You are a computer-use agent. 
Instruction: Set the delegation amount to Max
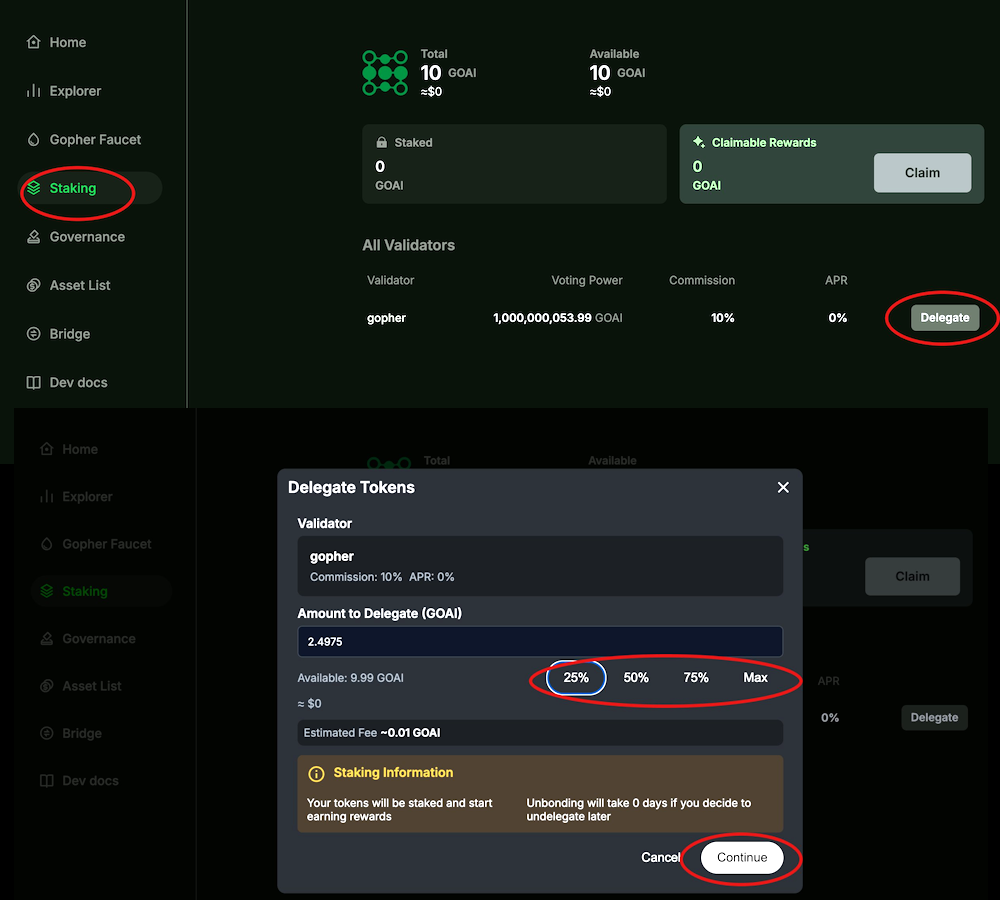(755, 678)
